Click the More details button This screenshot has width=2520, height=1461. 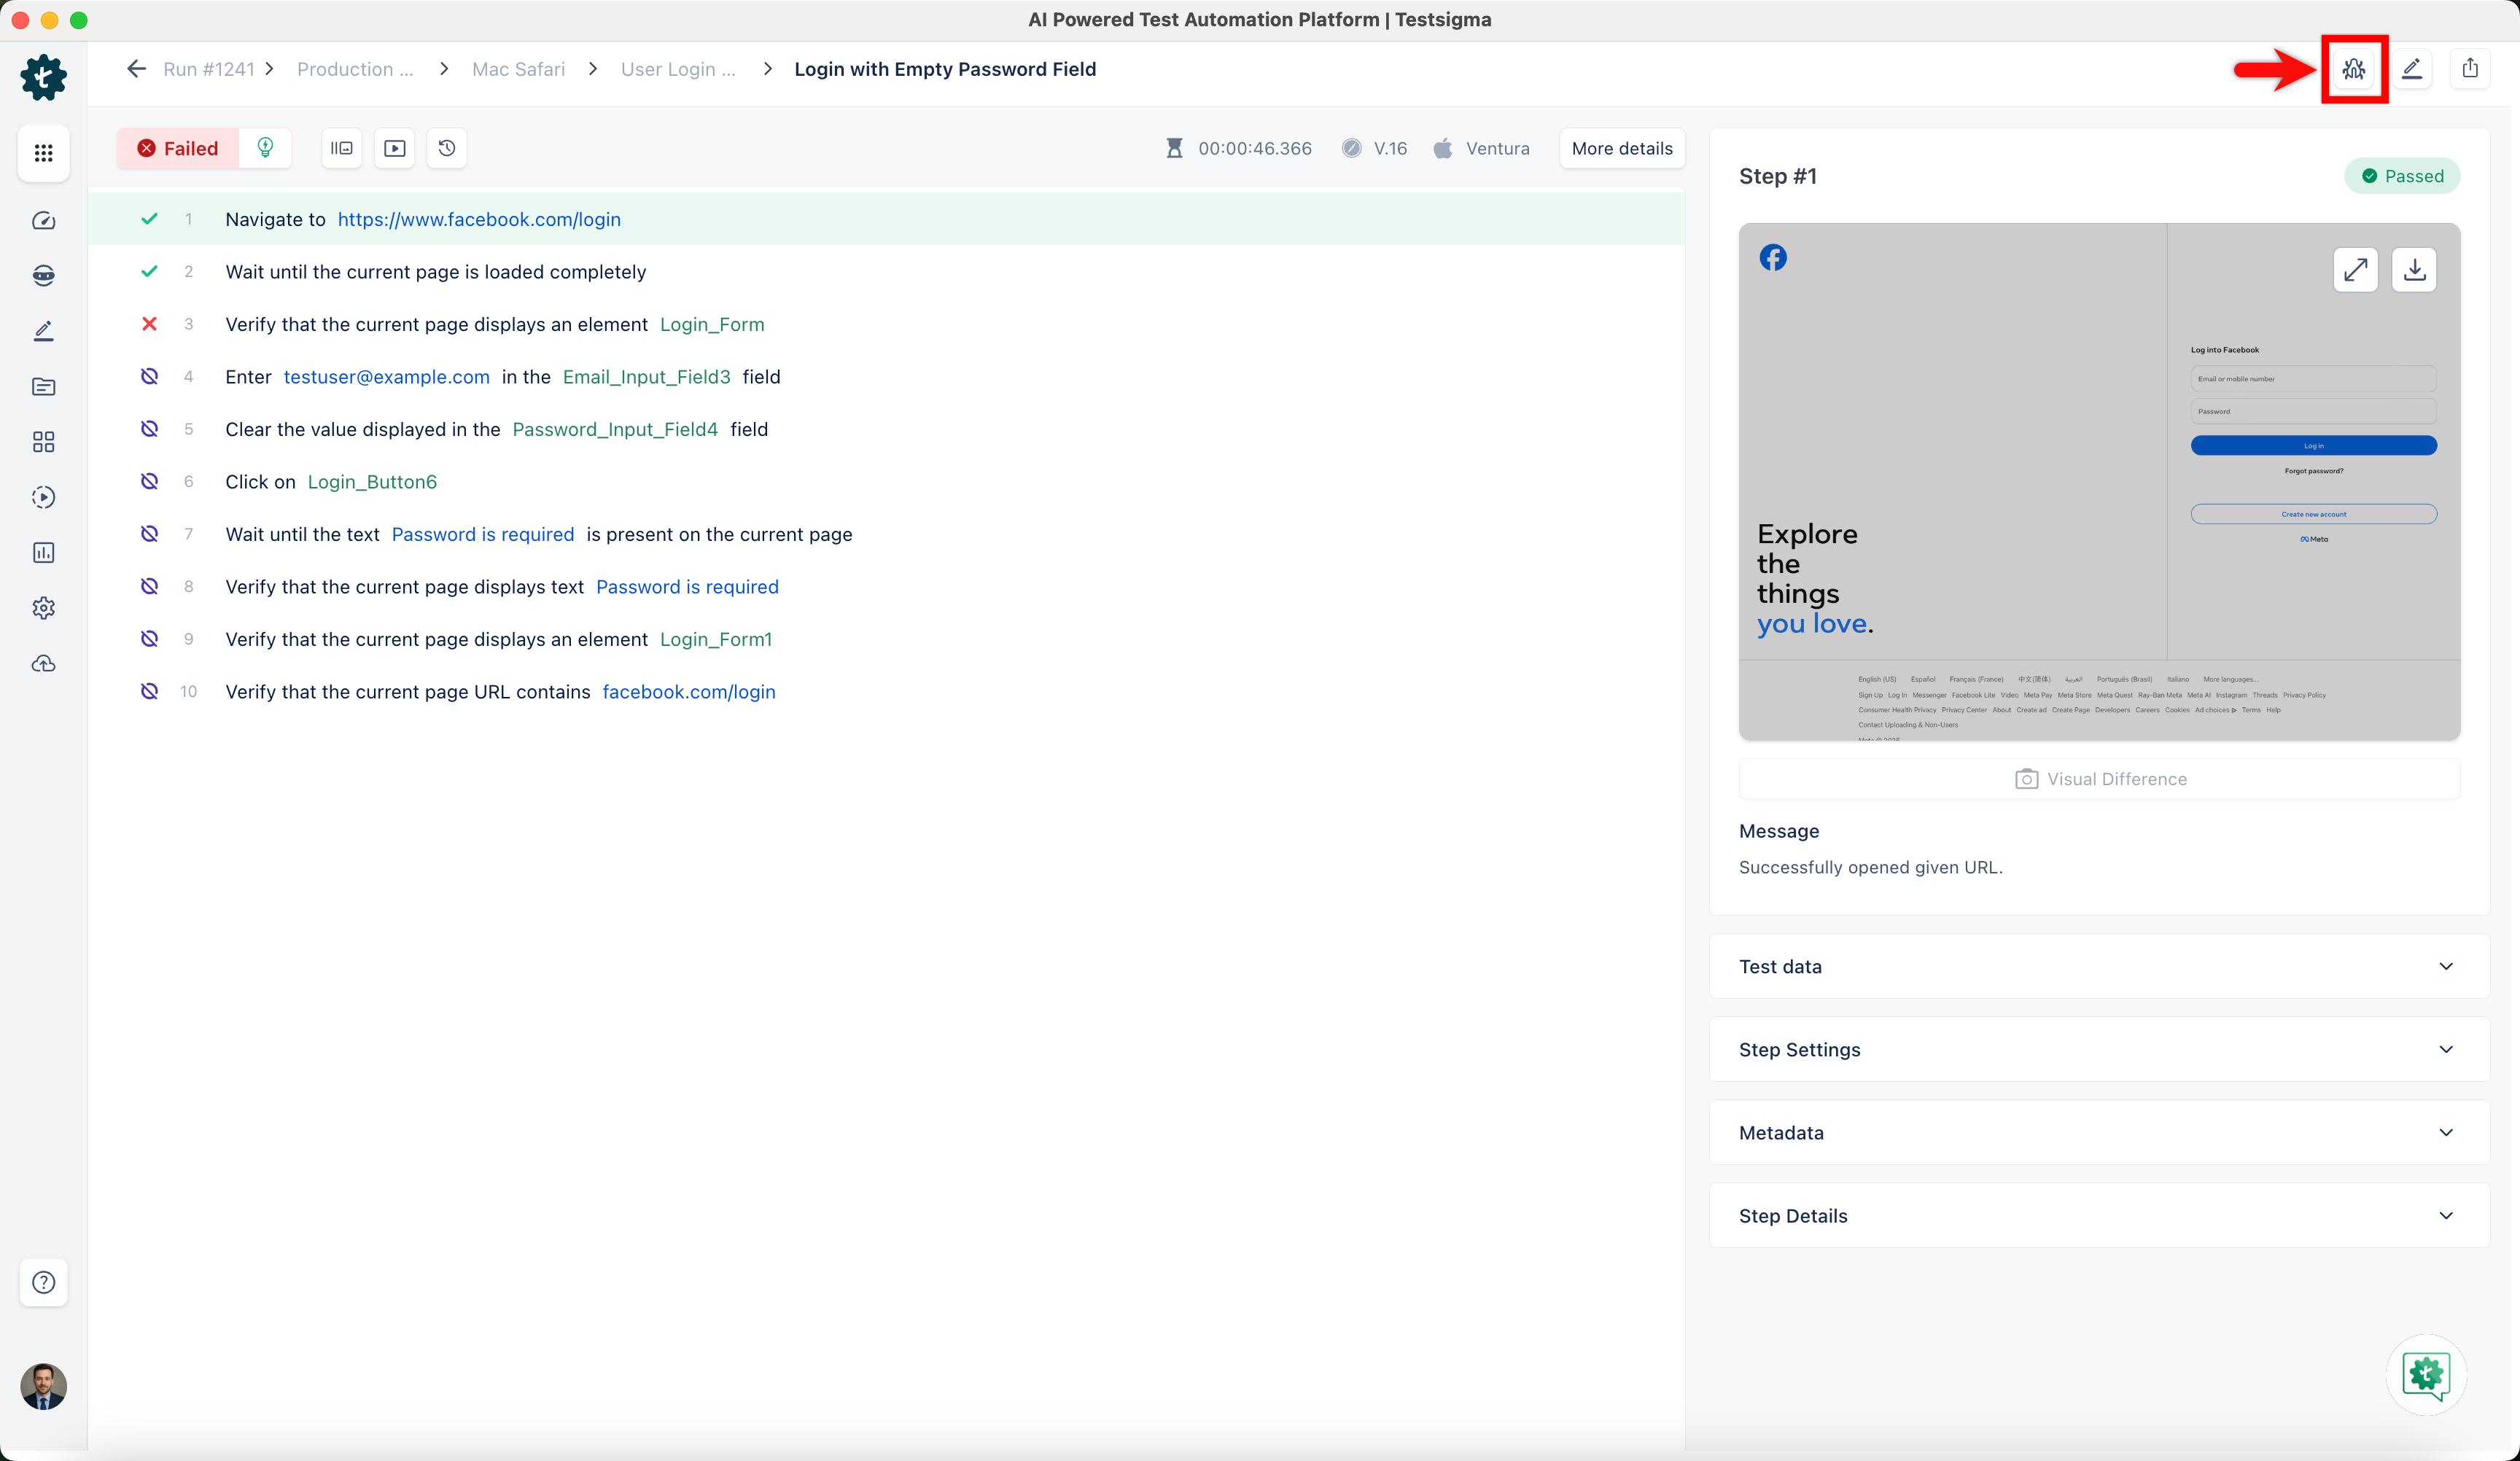coord(1622,148)
